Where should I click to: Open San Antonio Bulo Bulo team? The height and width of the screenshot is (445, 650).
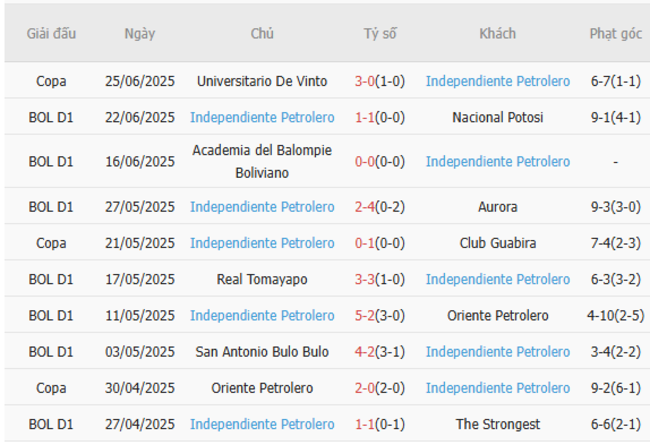[x=262, y=352]
